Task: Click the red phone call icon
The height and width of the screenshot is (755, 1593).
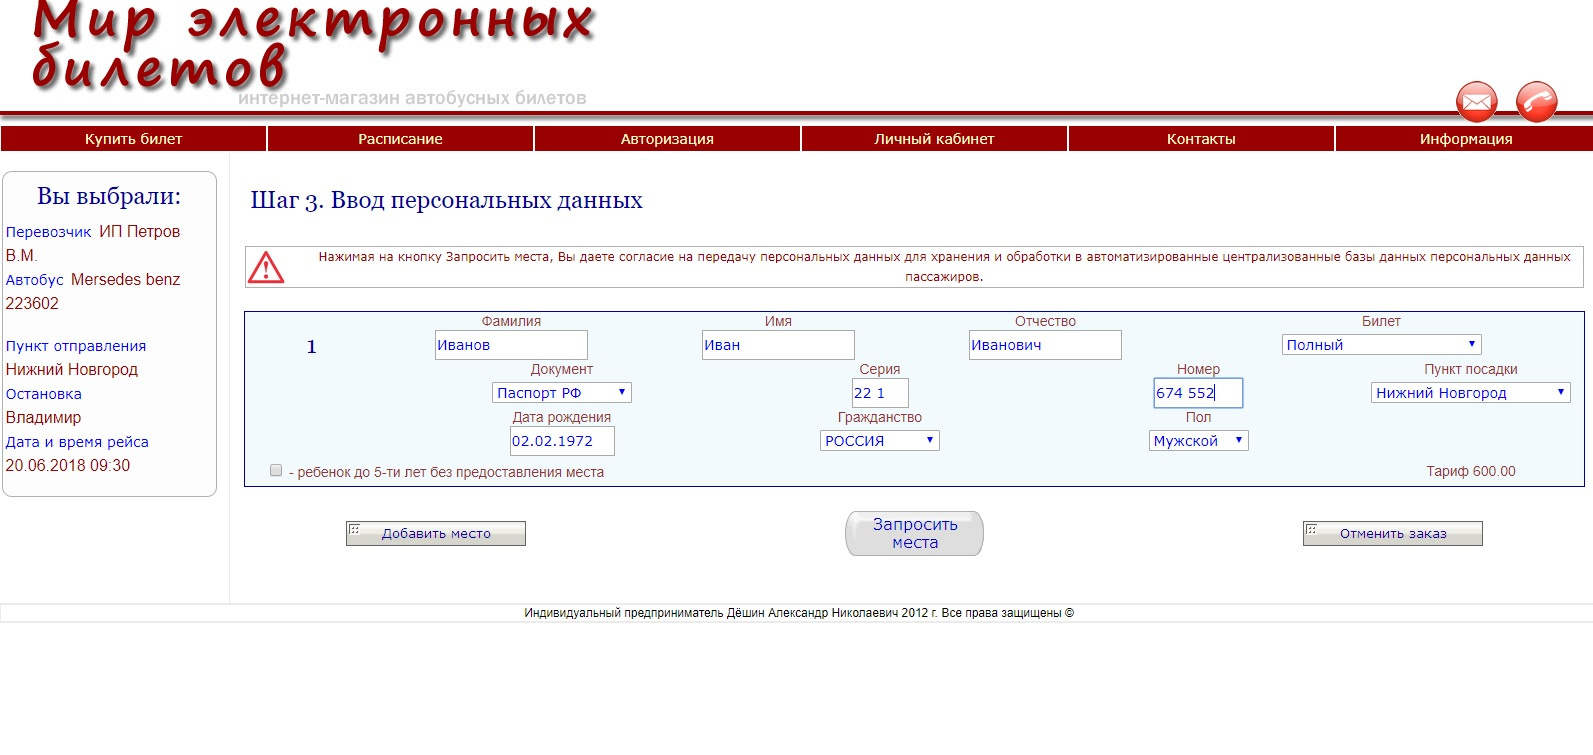Action: pos(1537,102)
